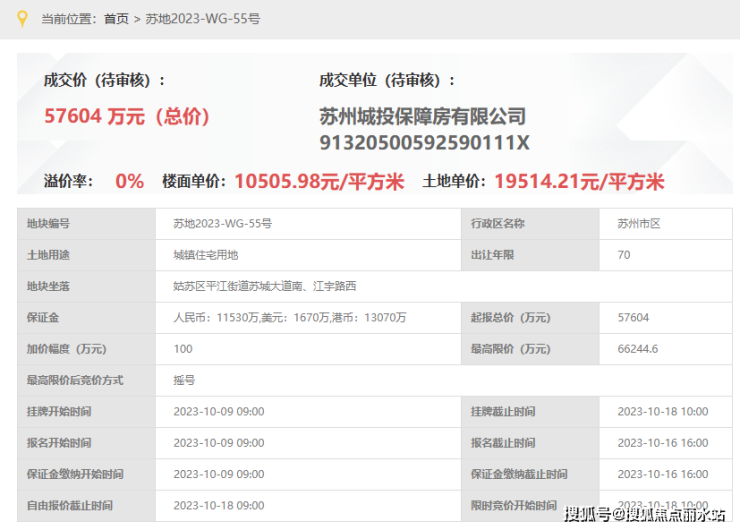
Task: Select the value 摇号
Action: point(184,380)
